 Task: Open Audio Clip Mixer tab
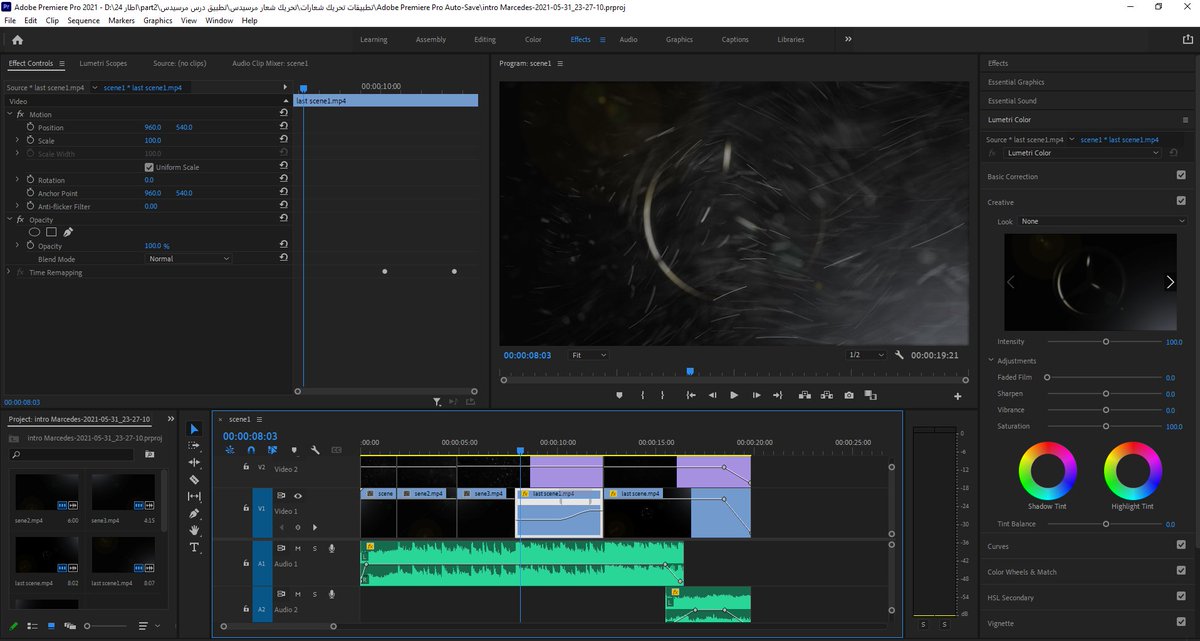[270, 63]
